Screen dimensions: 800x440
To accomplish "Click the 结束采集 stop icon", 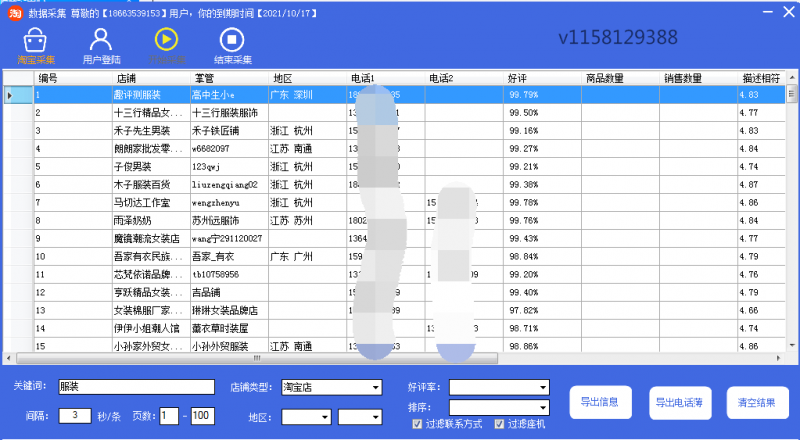I will (x=232, y=41).
